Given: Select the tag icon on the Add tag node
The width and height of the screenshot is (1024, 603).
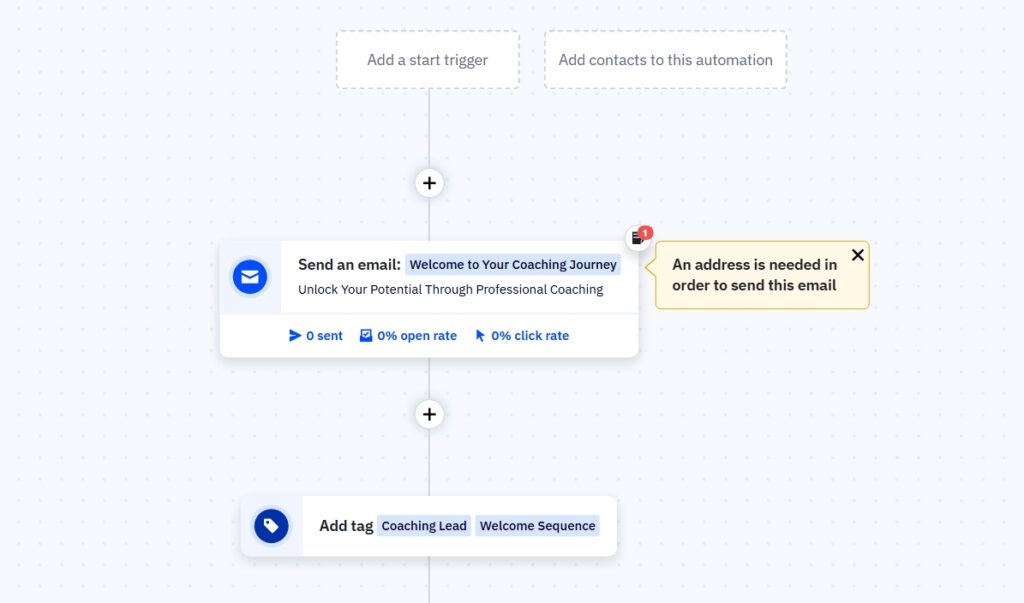Looking at the screenshot, I should click(x=271, y=525).
